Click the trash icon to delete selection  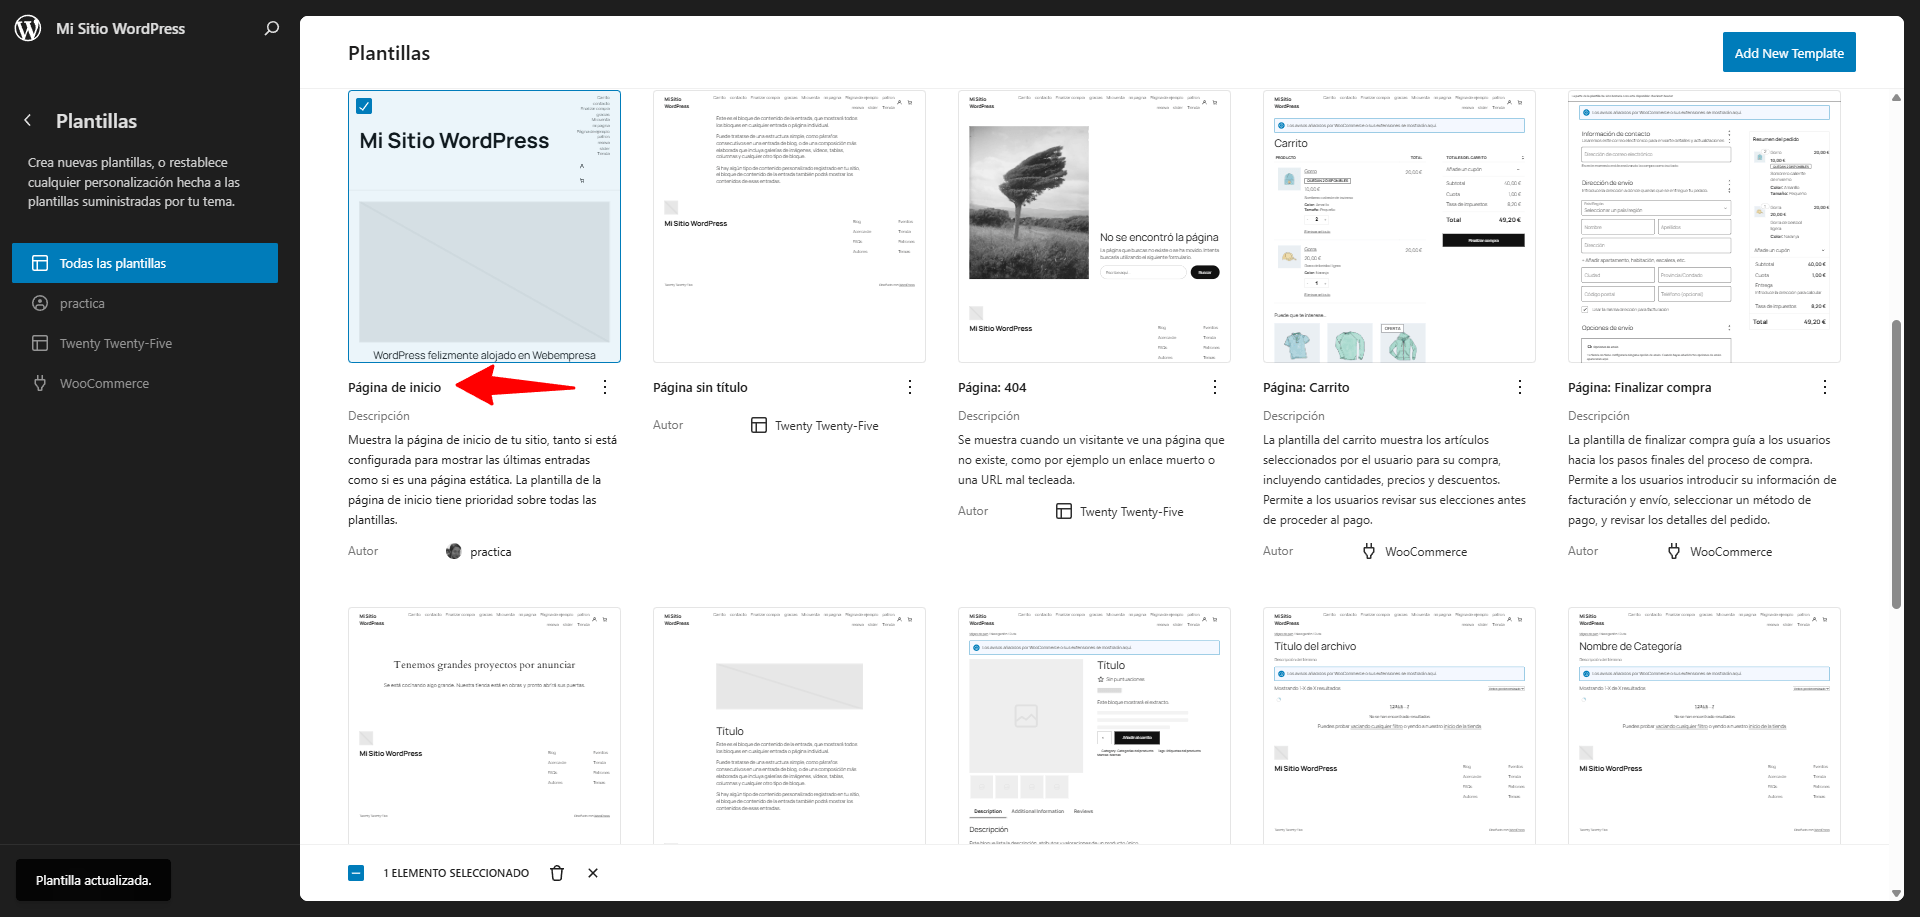click(557, 873)
